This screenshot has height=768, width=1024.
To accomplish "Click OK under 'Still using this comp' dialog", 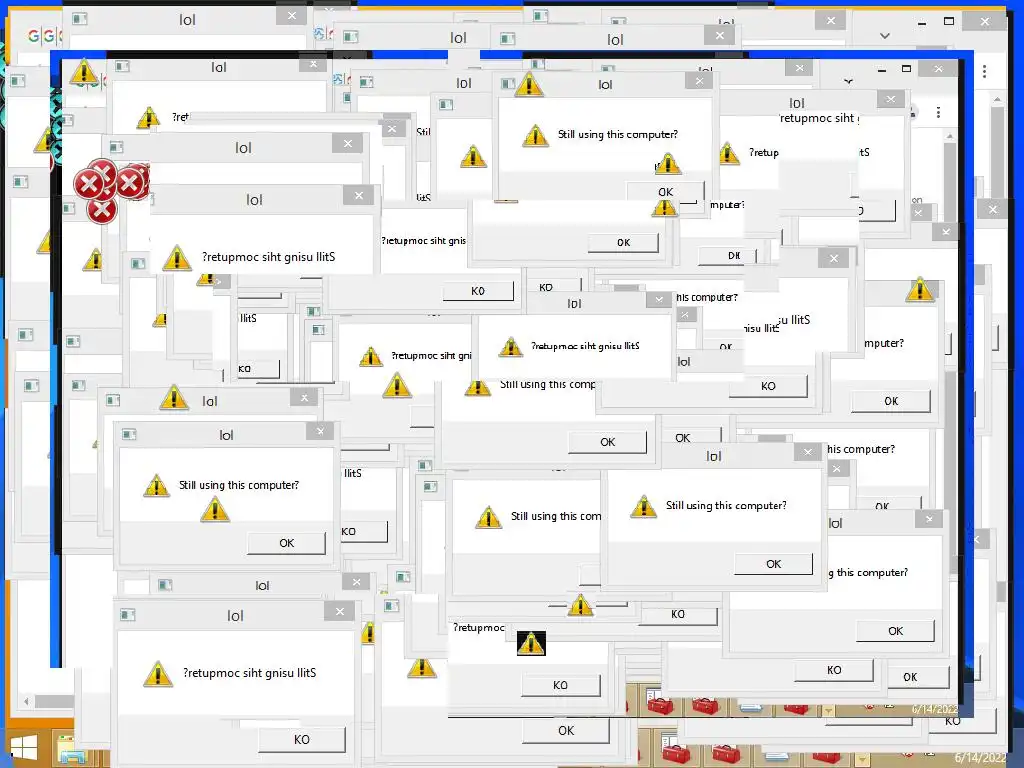I will pos(607,442).
